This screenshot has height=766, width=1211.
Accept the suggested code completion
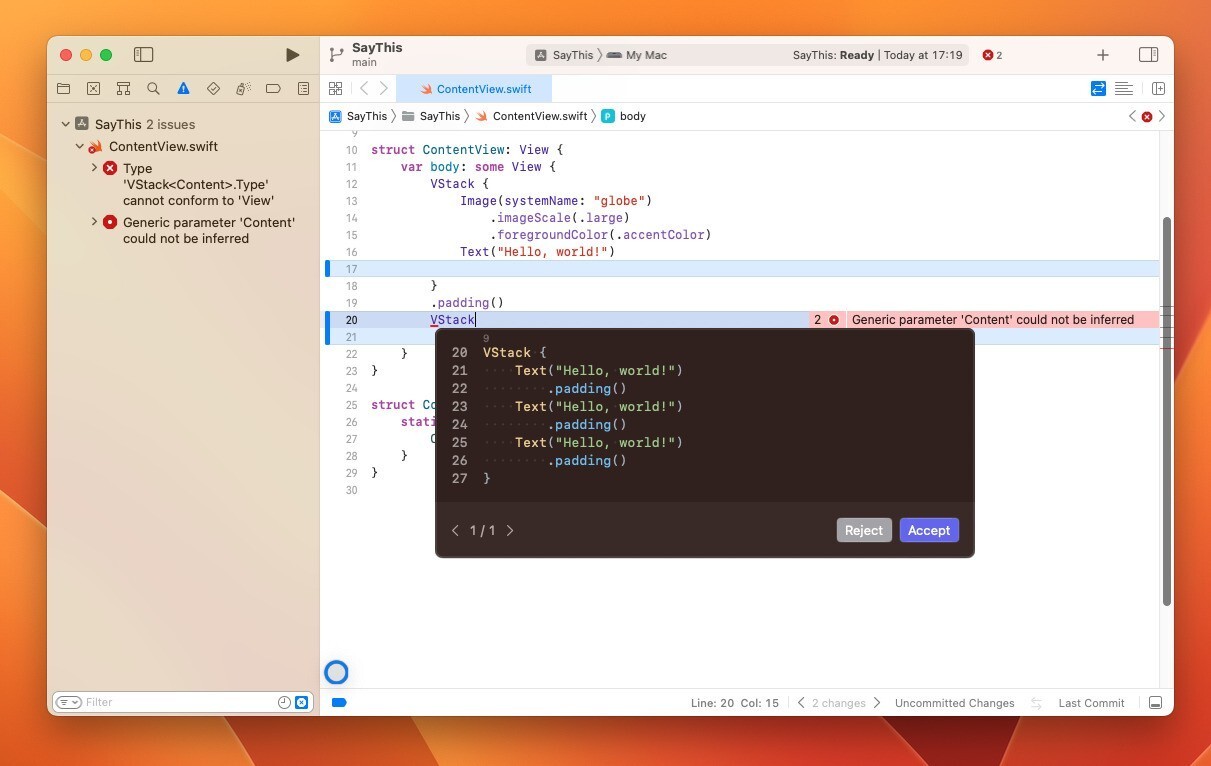(x=928, y=530)
